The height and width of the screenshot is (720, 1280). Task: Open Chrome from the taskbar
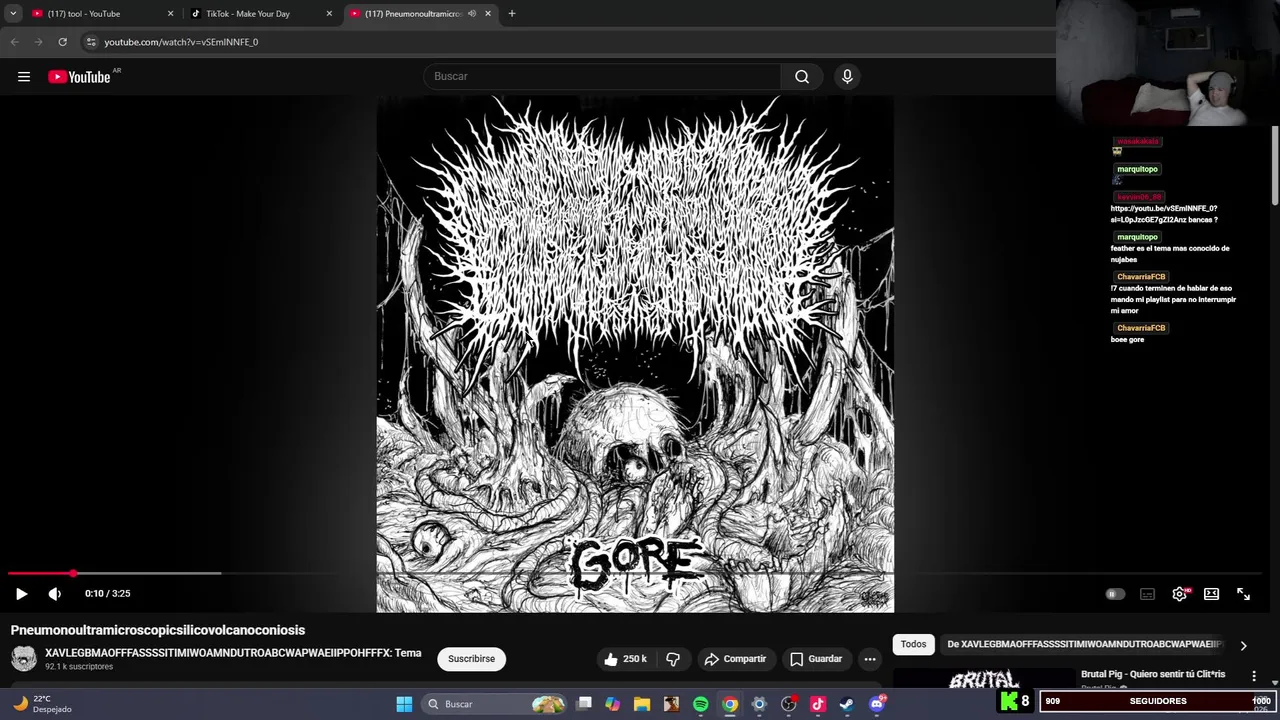pos(730,704)
